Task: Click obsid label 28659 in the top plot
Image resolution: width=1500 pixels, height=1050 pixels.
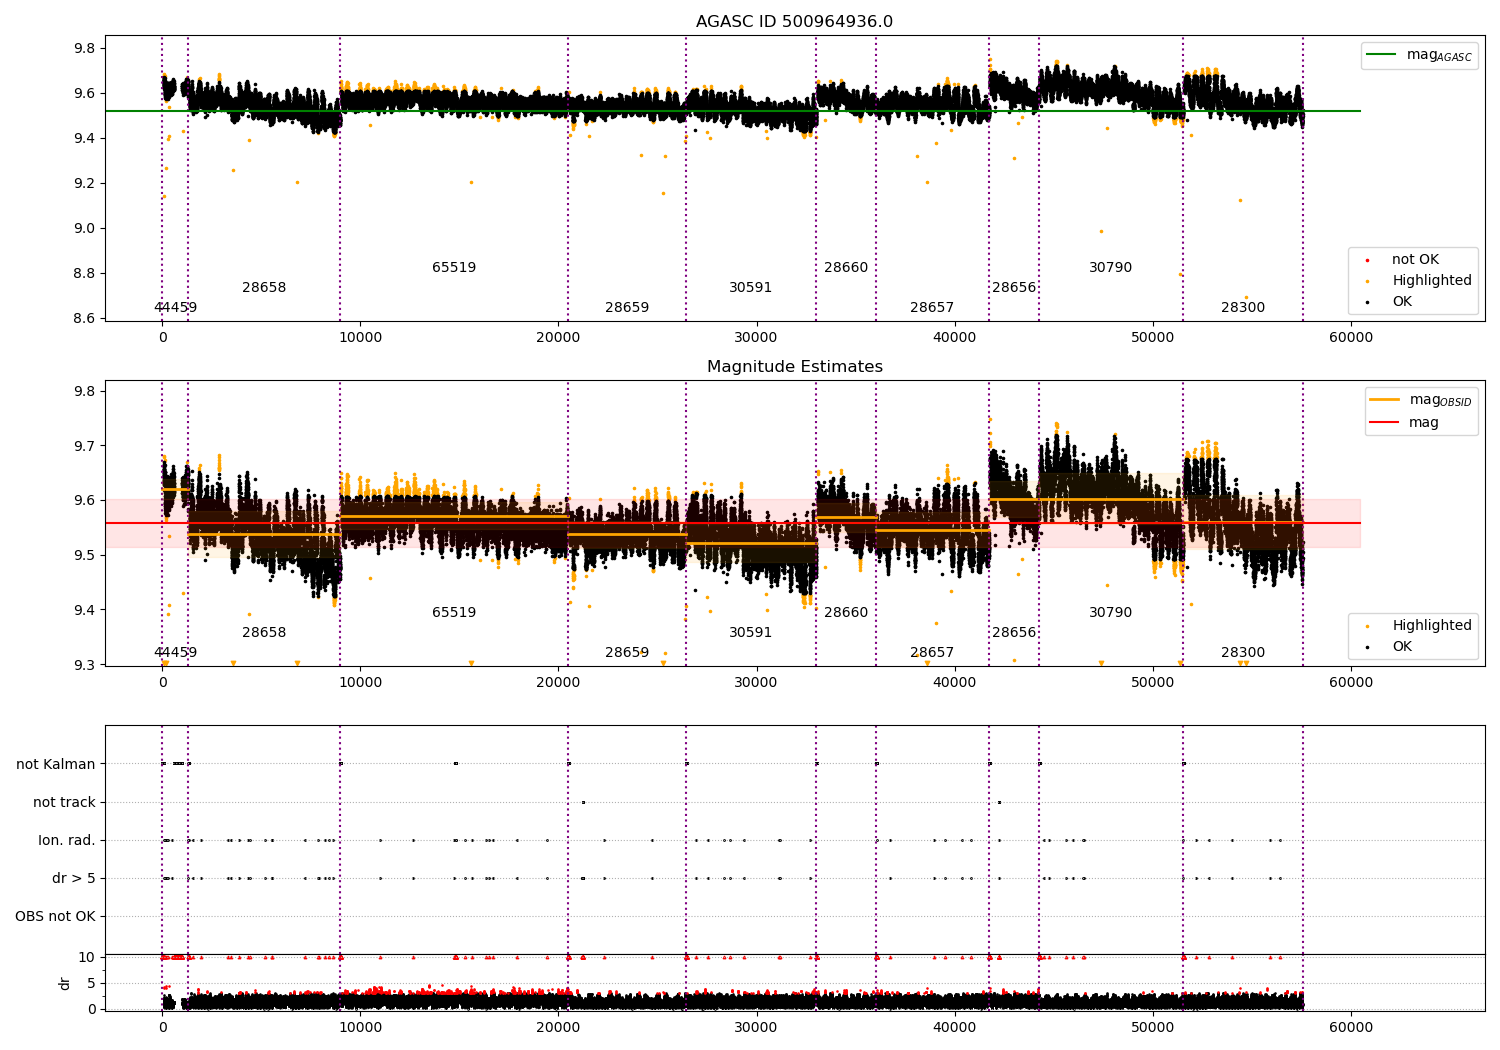Action: (x=627, y=308)
